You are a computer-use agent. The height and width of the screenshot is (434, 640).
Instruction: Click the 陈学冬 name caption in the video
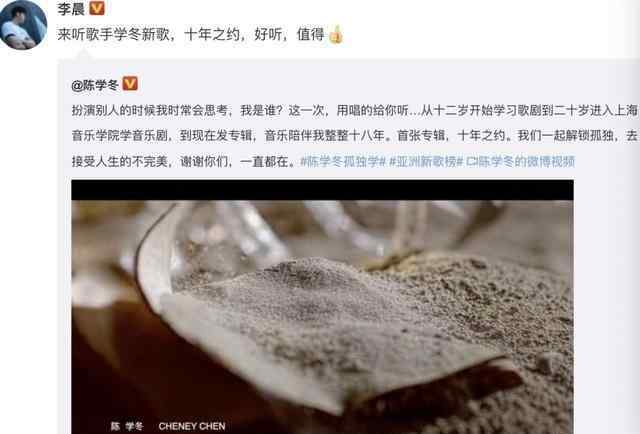[x=127, y=426]
